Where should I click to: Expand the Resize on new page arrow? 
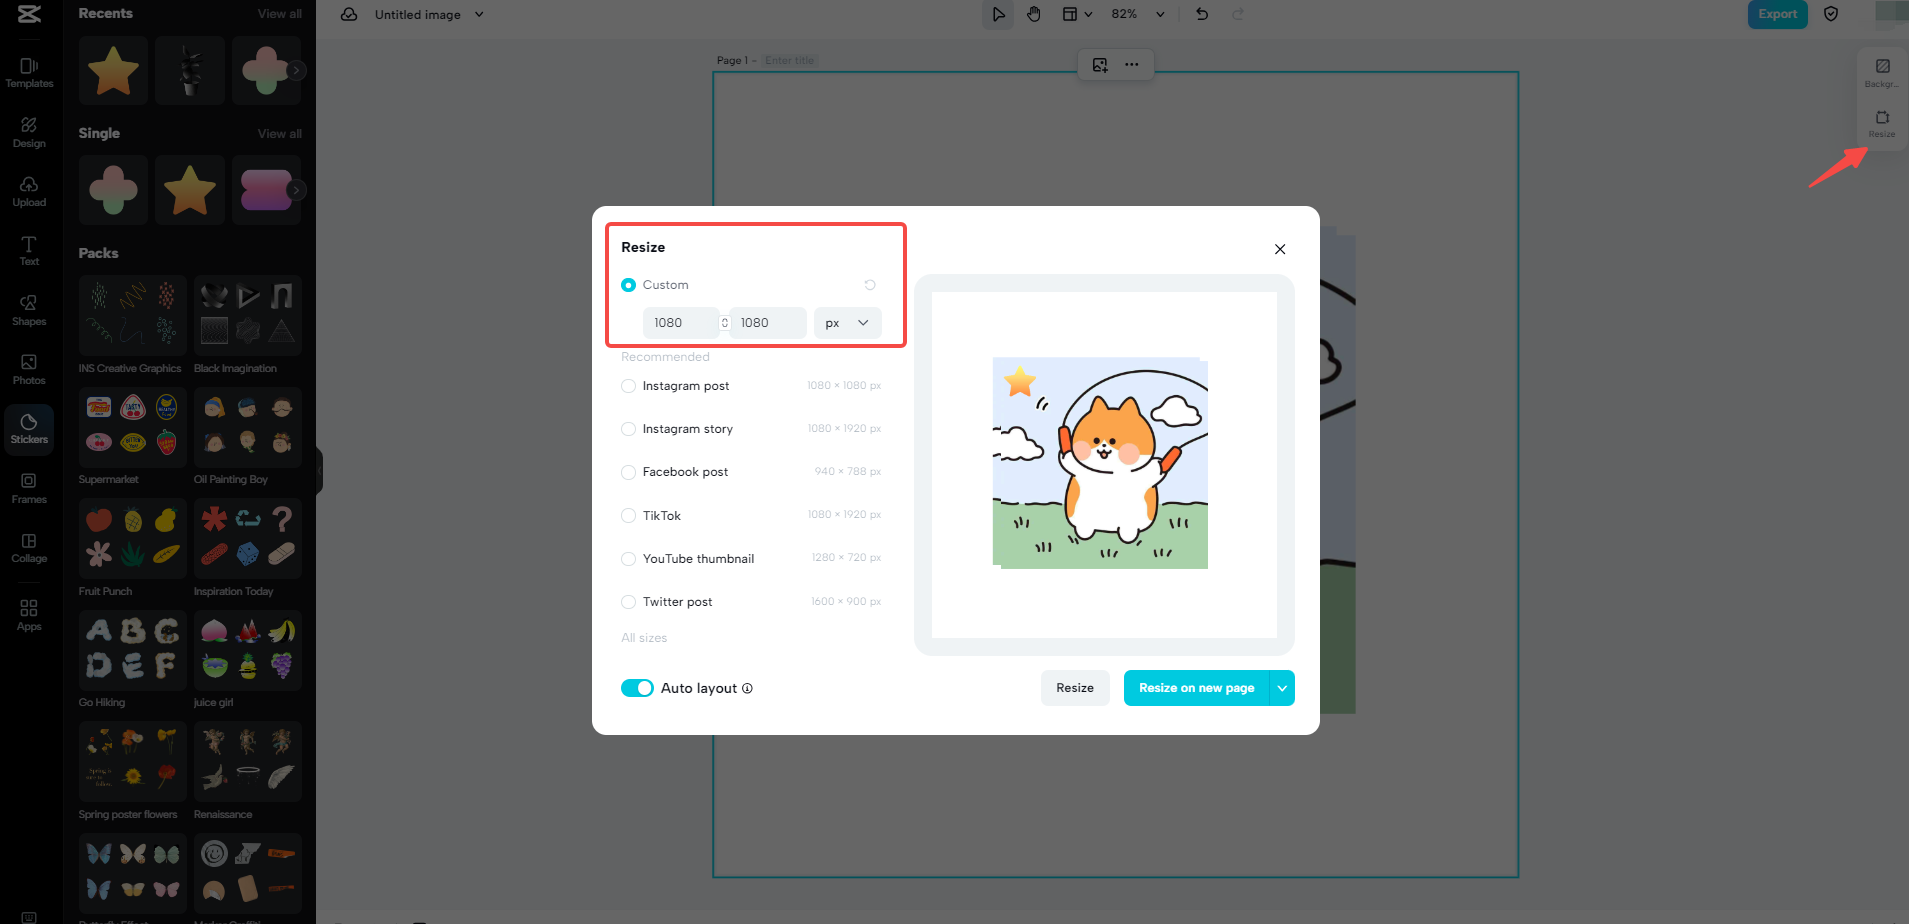(1282, 688)
